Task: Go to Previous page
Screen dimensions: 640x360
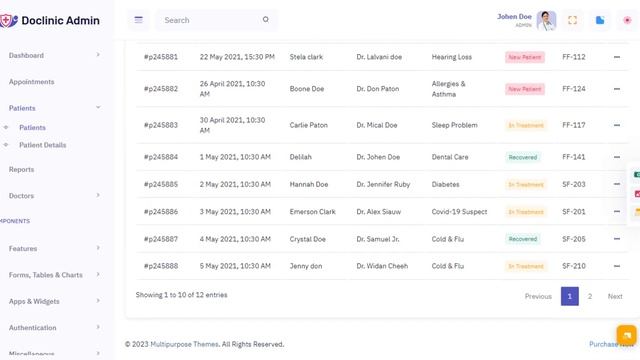Action: 538,297
